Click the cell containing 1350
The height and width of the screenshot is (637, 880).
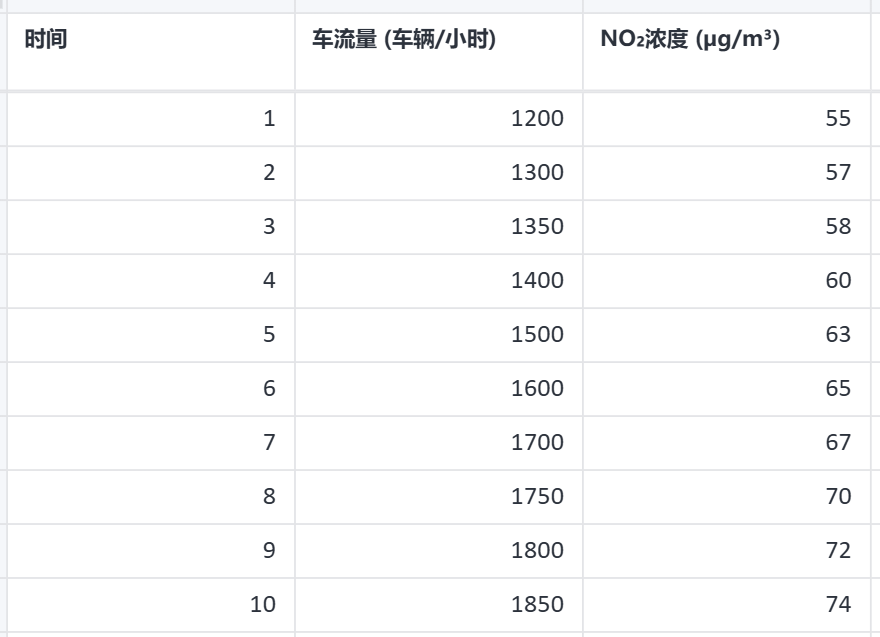click(x=439, y=227)
